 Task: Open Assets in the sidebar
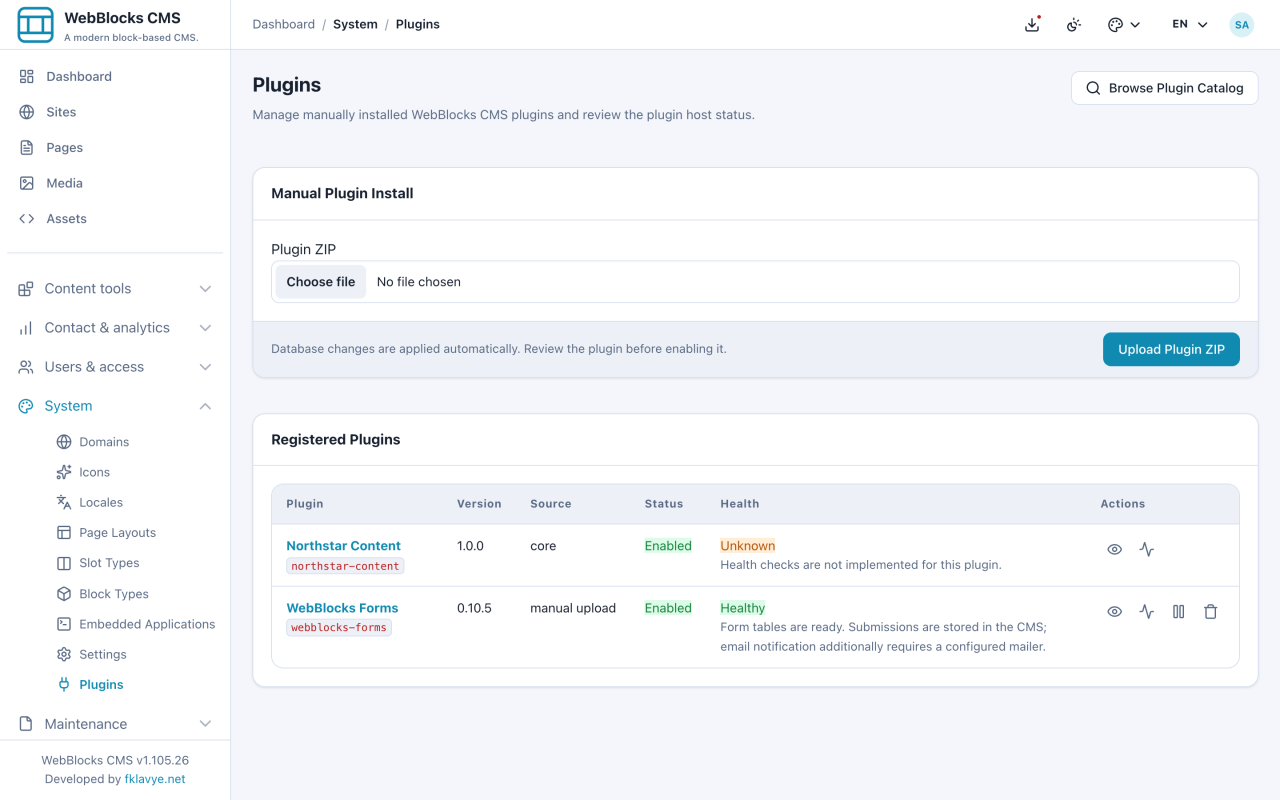[115, 218]
